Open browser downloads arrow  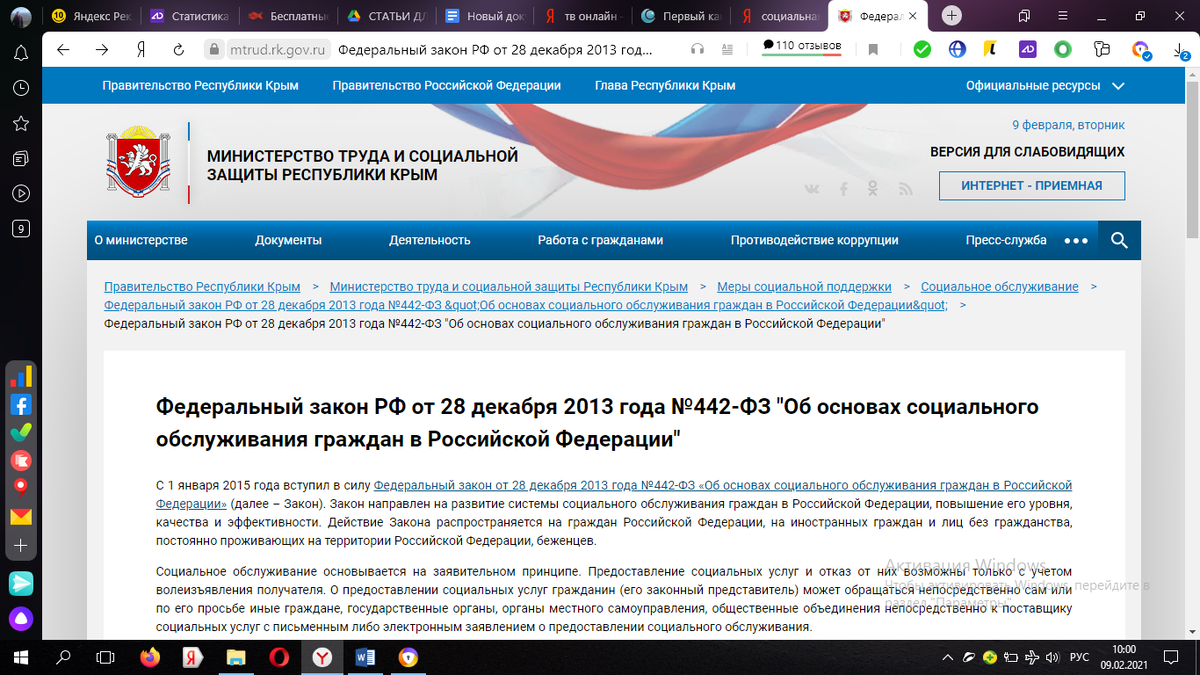pos(1179,50)
